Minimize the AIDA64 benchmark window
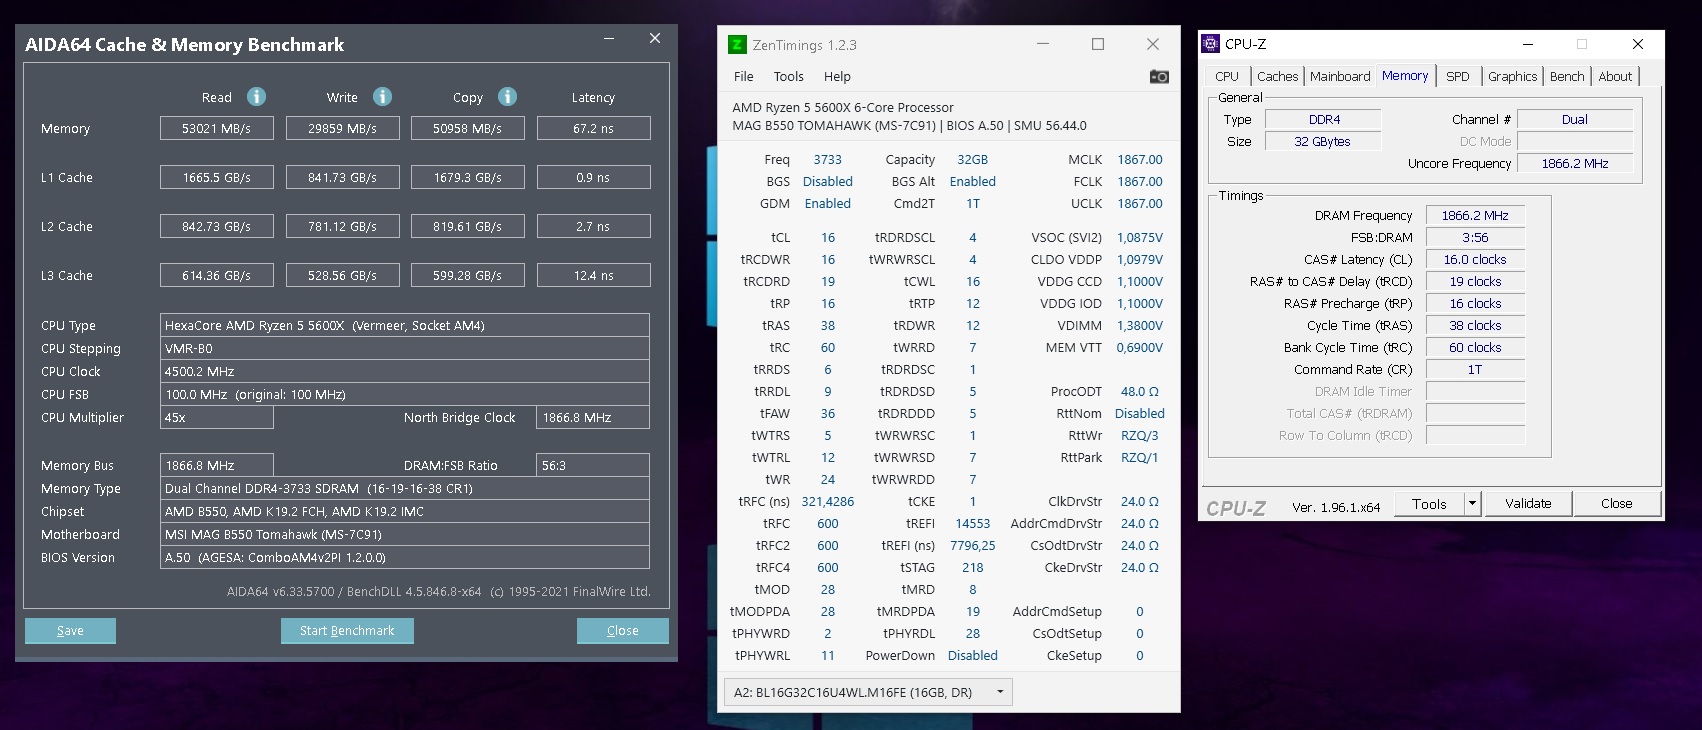The width and height of the screenshot is (1702, 730). pos(609,38)
